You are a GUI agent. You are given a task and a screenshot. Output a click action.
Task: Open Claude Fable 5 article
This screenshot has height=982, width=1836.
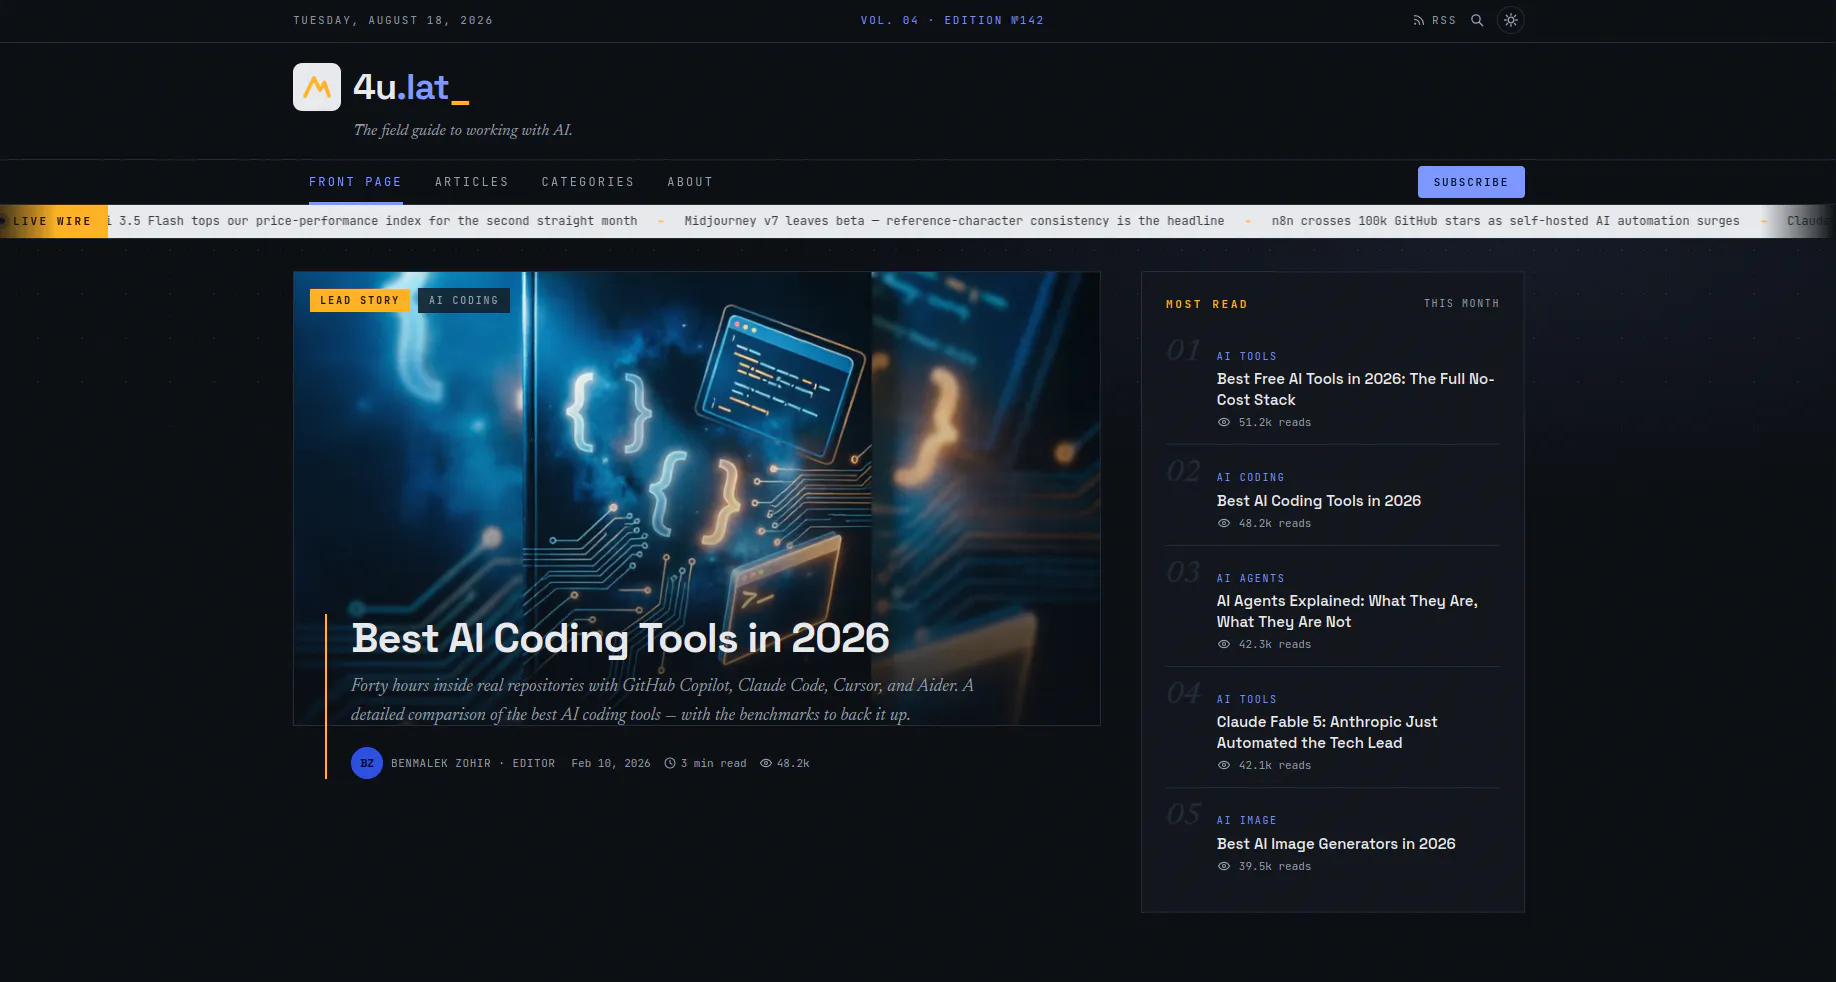click(1327, 732)
